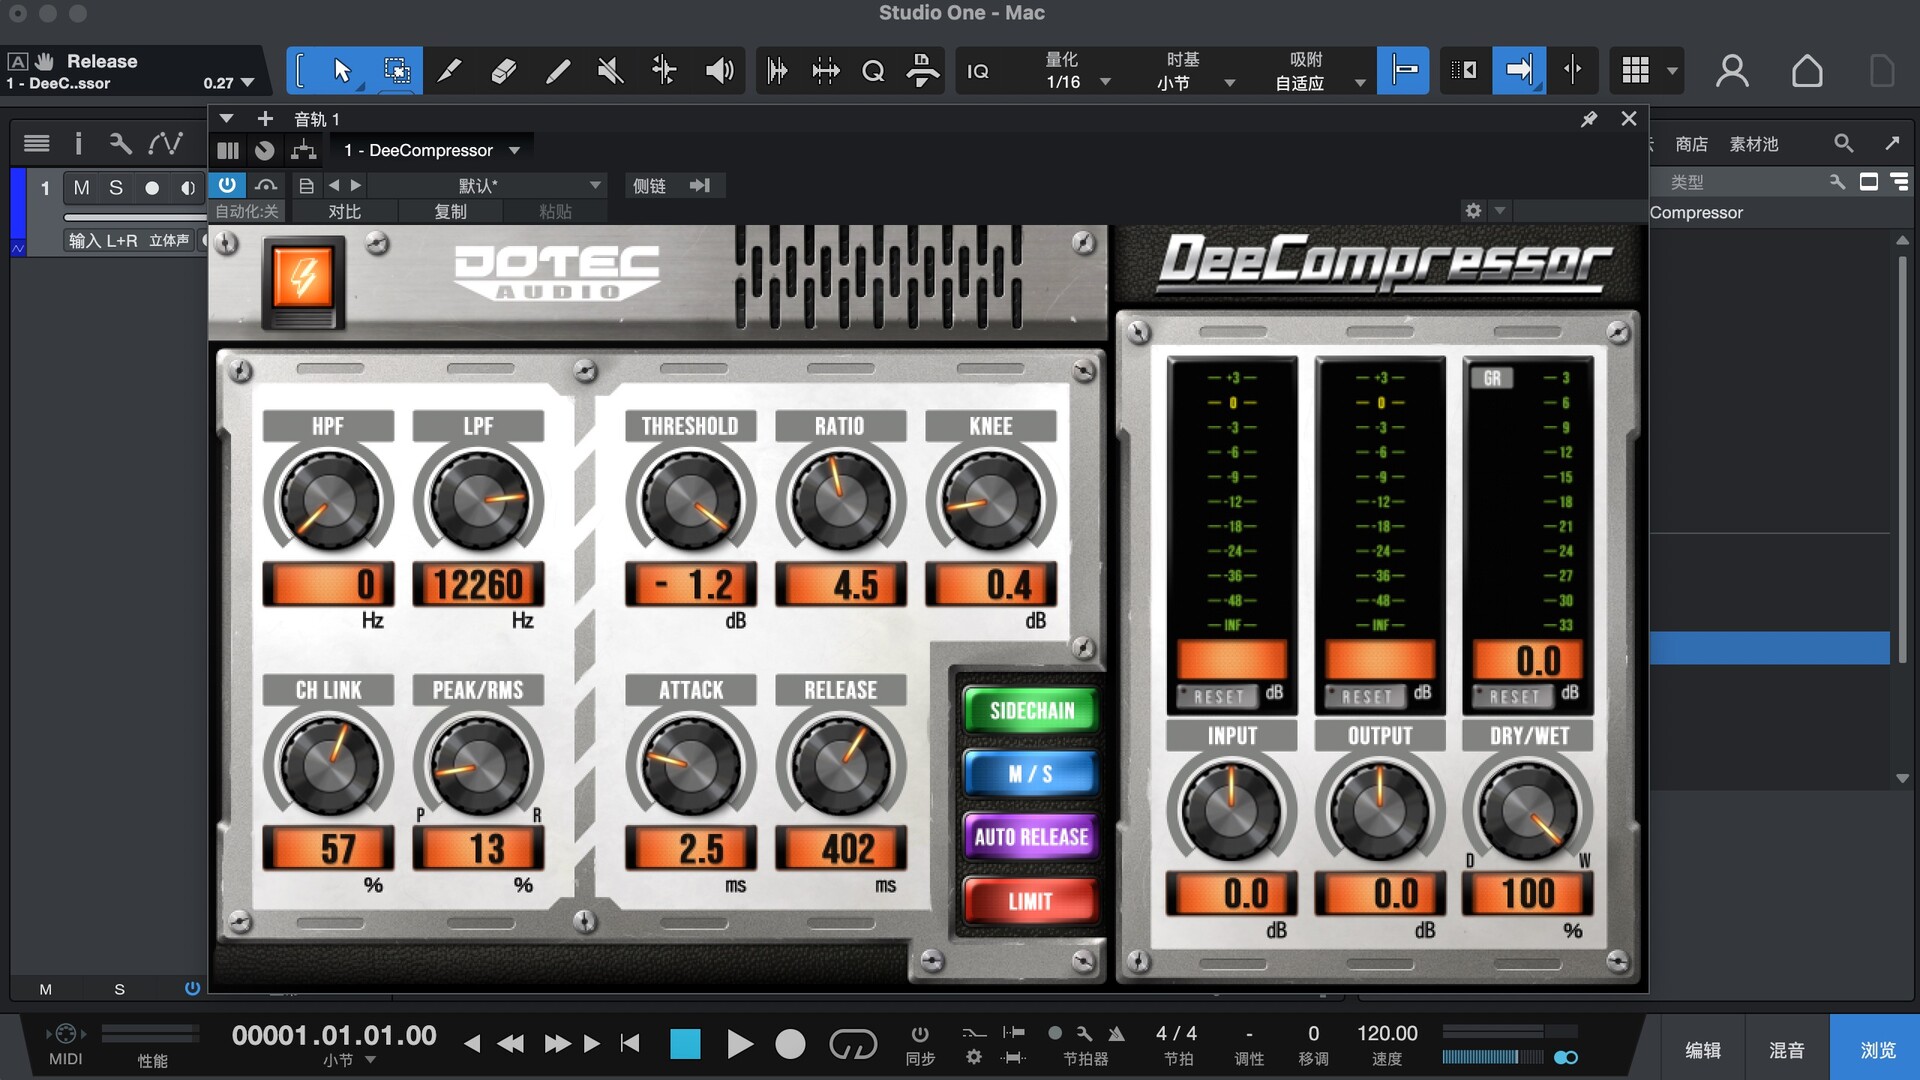Switch to the 编辑 tab
This screenshot has width=1920, height=1080.
coord(1703,1050)
